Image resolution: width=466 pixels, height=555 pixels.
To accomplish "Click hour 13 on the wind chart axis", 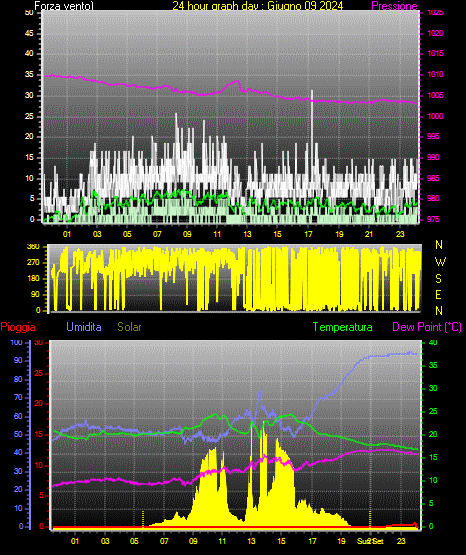I will coord(247,234).
